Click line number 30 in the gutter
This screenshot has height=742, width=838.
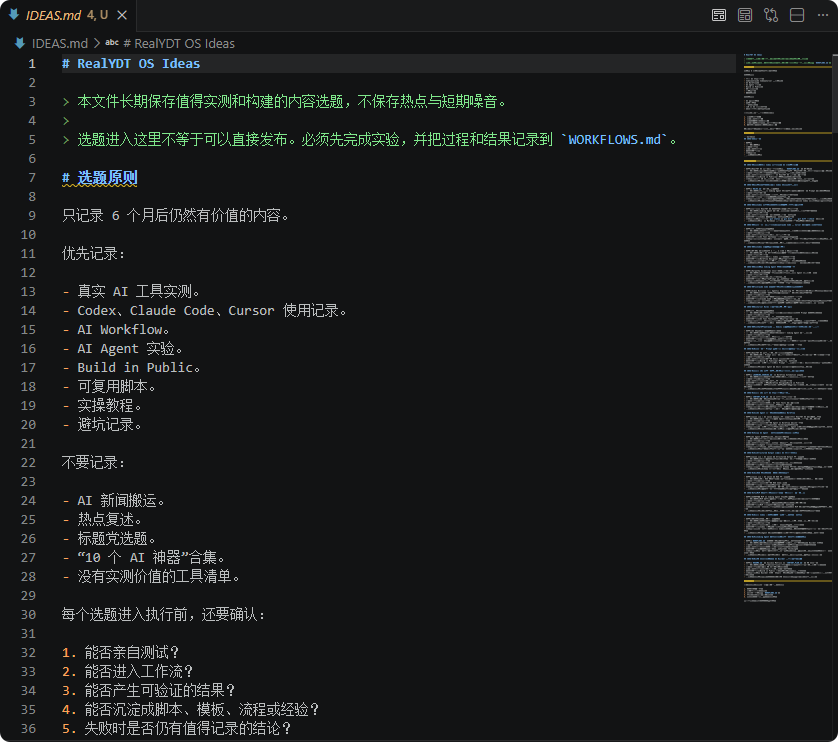pyautogui.click(x=28, y=614)
